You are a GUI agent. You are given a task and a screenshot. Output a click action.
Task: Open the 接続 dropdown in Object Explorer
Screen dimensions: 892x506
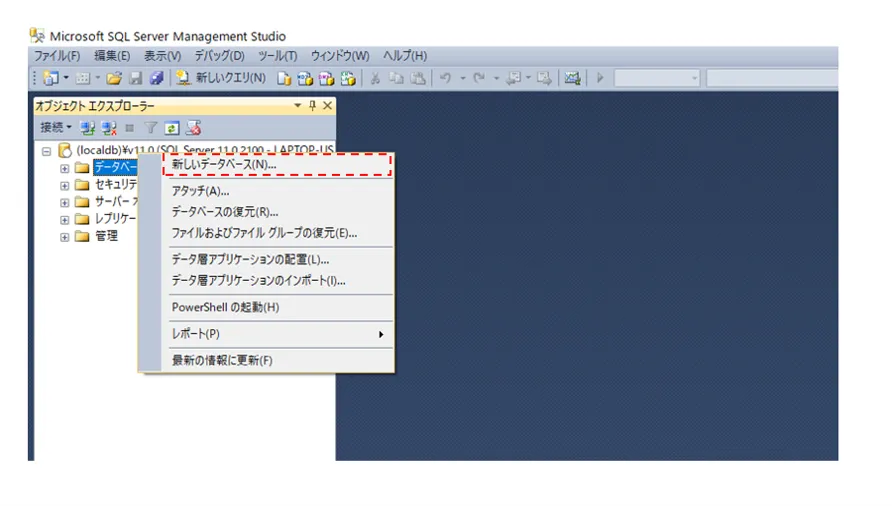55,128
